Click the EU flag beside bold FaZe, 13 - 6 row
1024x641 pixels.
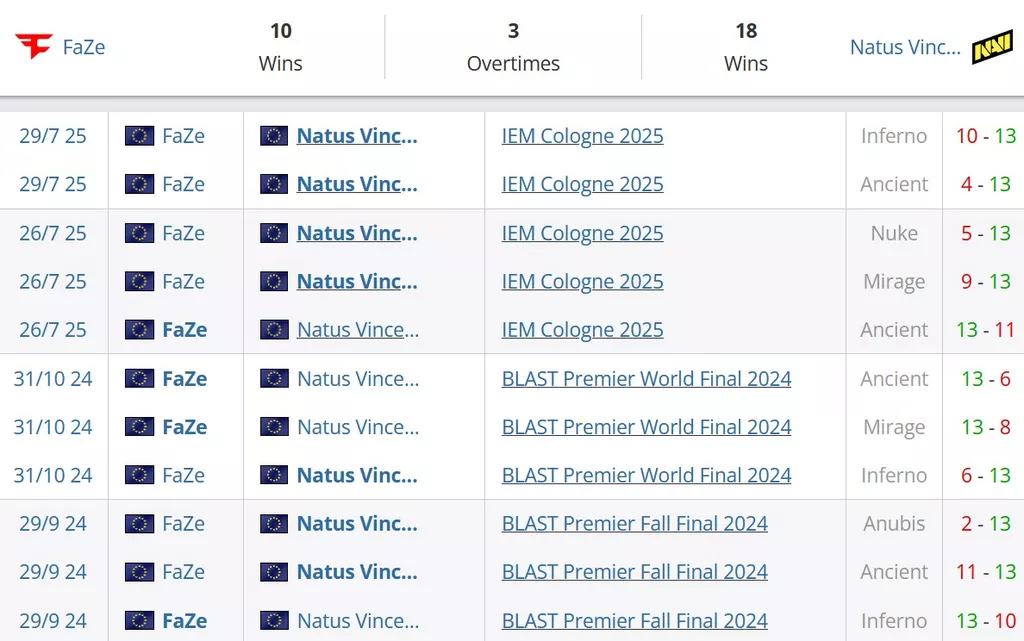coord(139,379)
